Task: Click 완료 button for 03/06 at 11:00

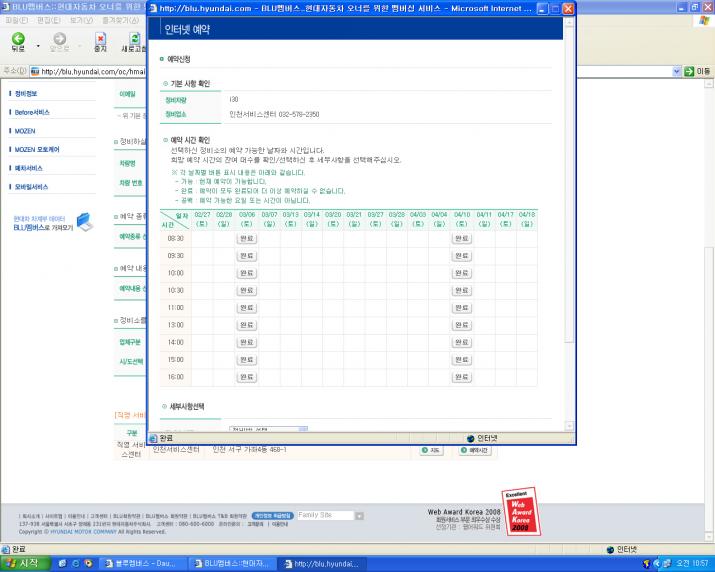Action: click(247, 308)
